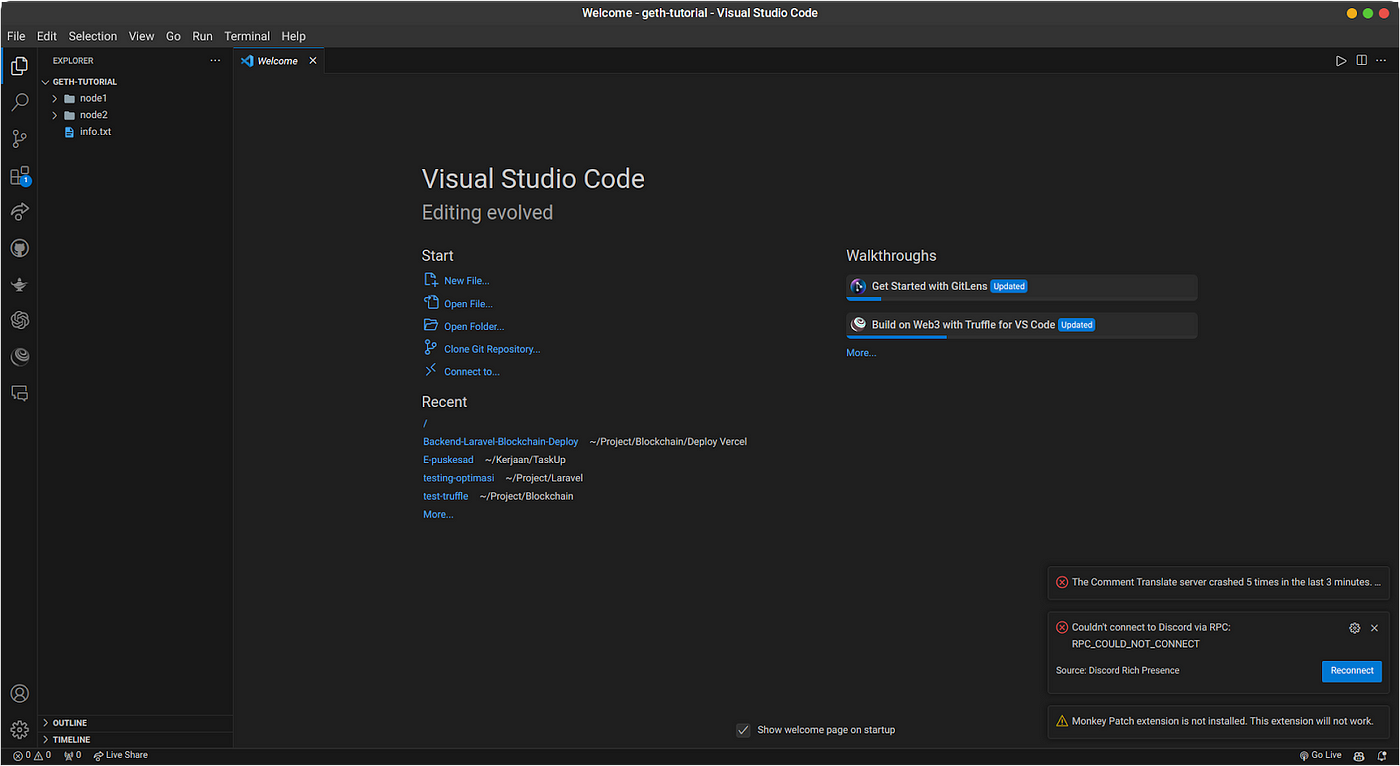
Task: Expand the node1 folder
Action: (x=93, y=98)
